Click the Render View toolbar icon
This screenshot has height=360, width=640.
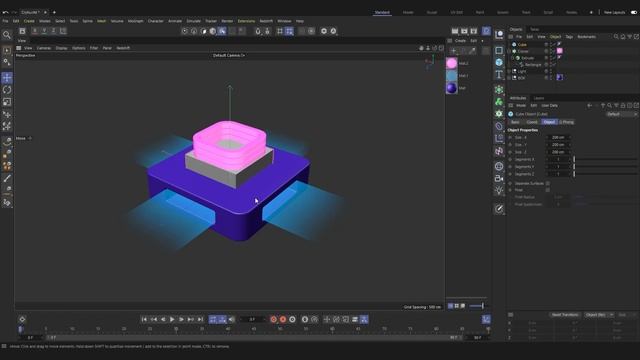[x=455, y=31]
